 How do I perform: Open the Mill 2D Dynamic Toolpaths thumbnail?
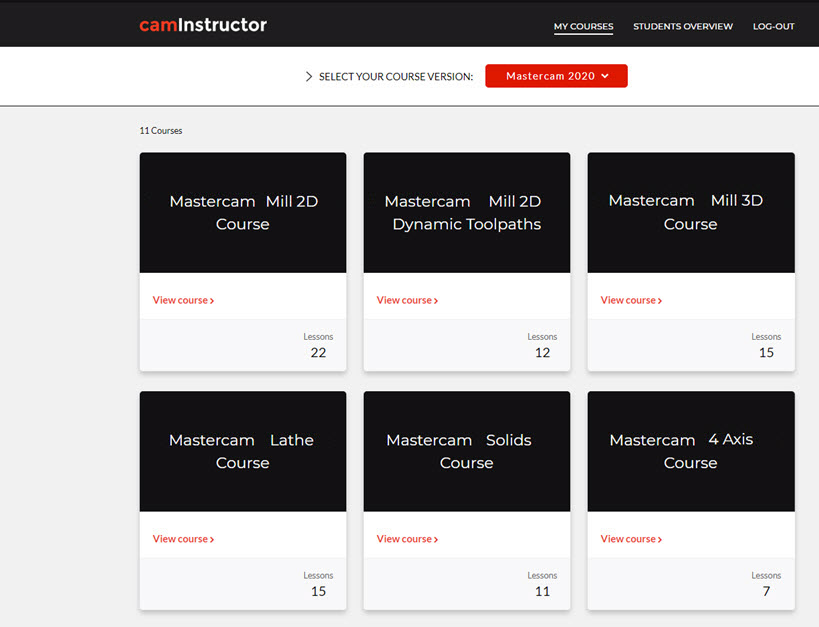pos(467,213)
